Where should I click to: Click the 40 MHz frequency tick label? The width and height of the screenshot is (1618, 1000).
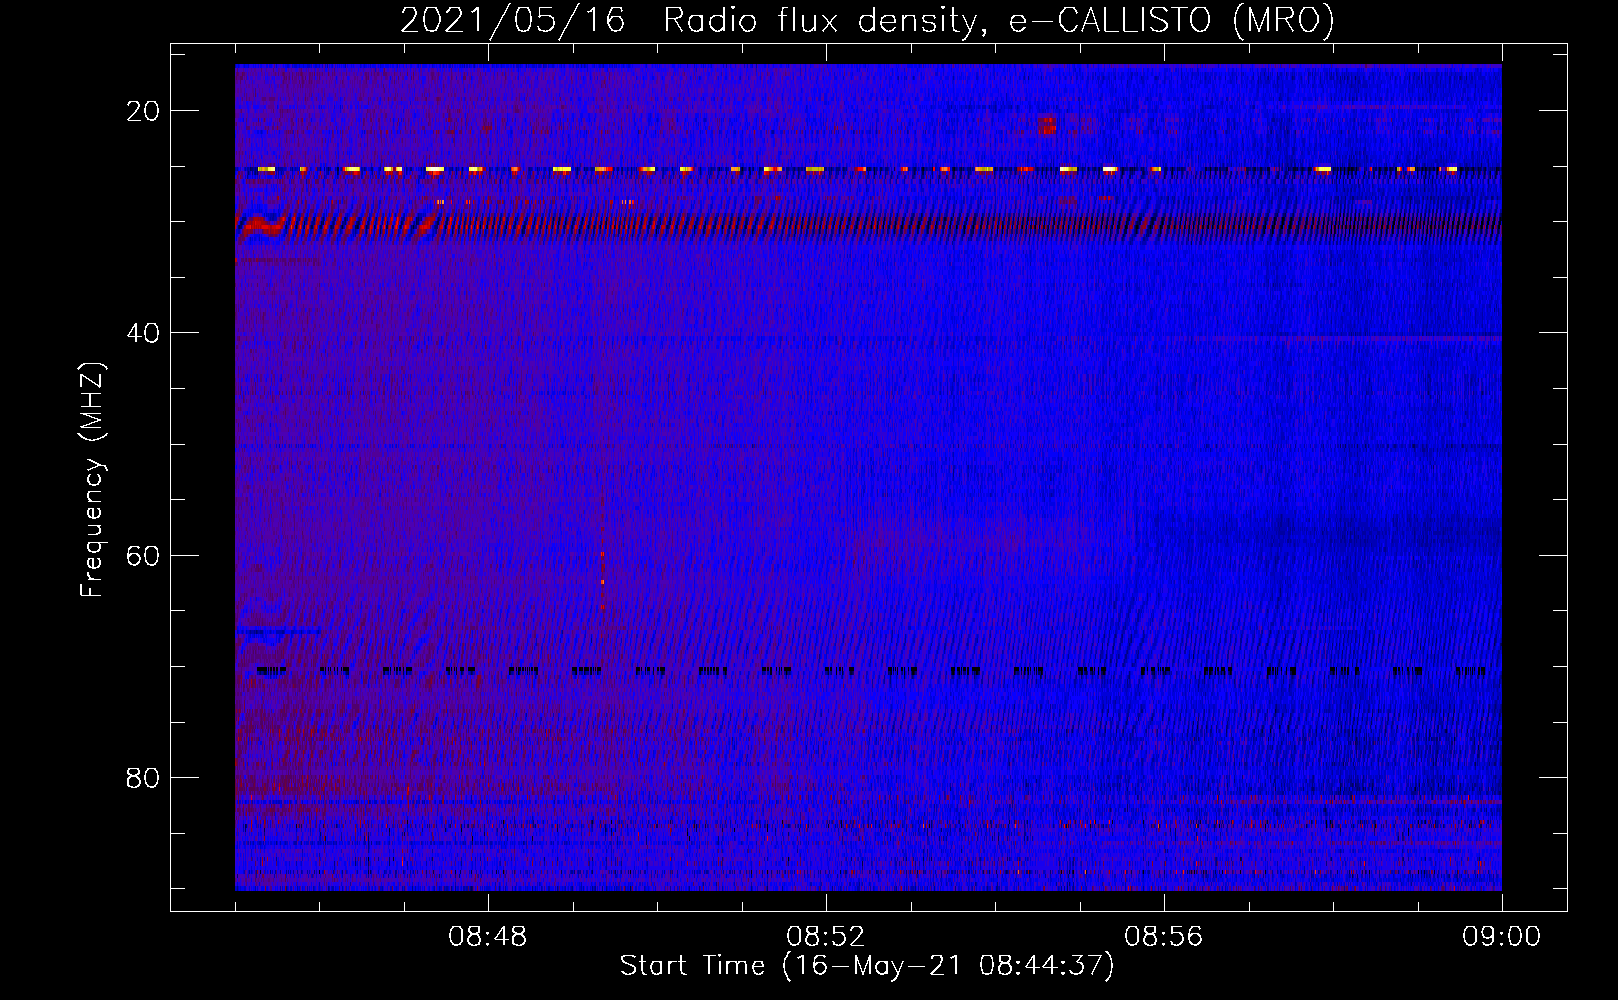(143, 333)
